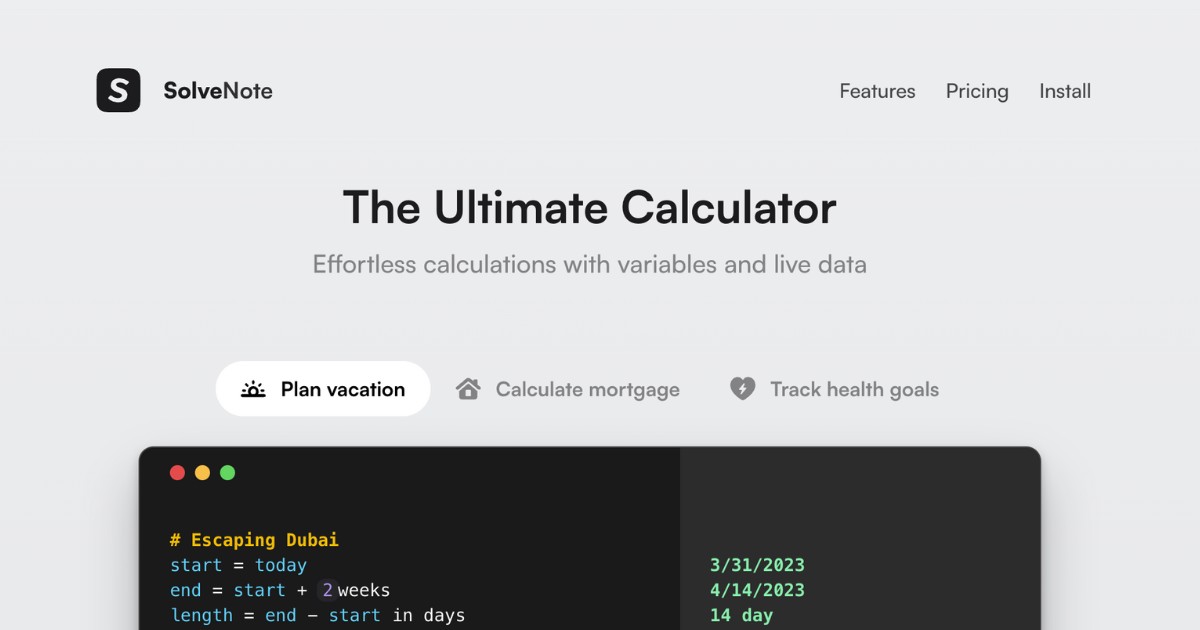Click the 3/31/2023 result value
The height and width of the screenshot is (630, 1200).
click(x=757, y=565)
